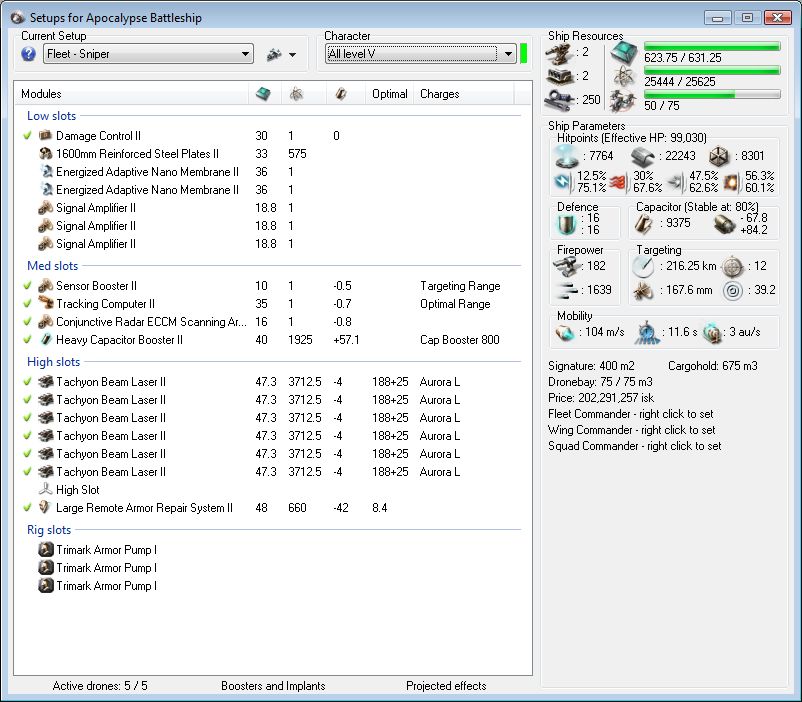Image resolution: width=802 pixels, height=702 pixels.
Task: Toggle Large Remote Armor Repair System checkmark
Action: click(x=28, y=508)
